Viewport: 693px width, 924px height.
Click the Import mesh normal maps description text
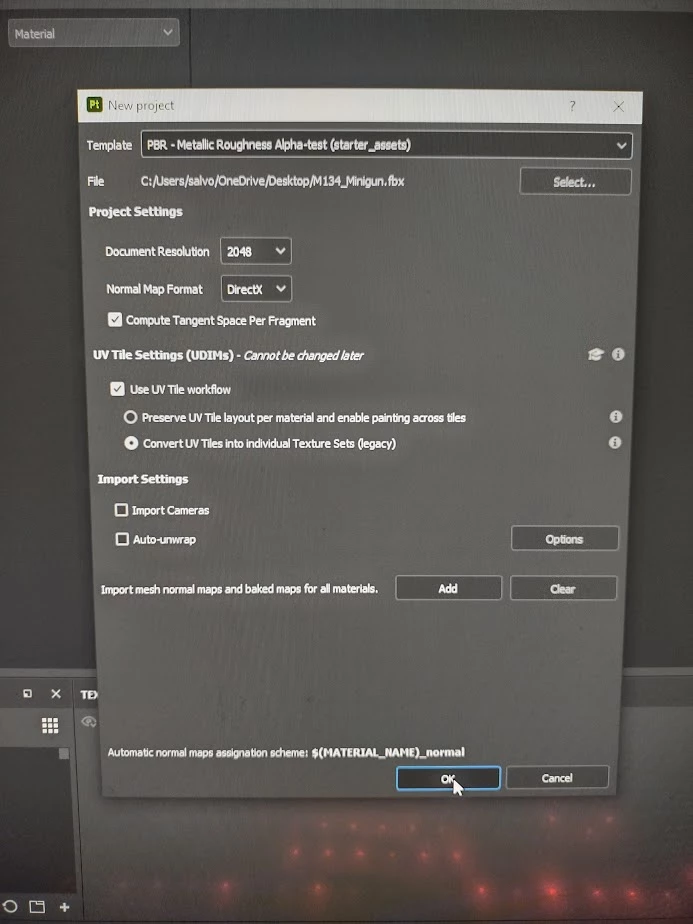tap(239, 589)
